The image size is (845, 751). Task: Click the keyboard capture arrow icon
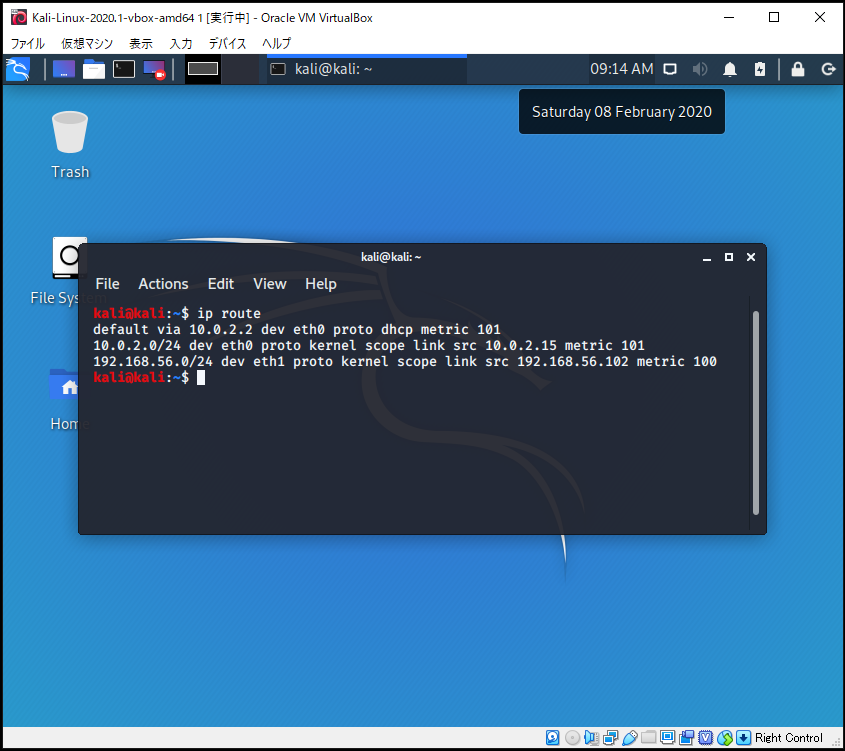coord(743,738)
